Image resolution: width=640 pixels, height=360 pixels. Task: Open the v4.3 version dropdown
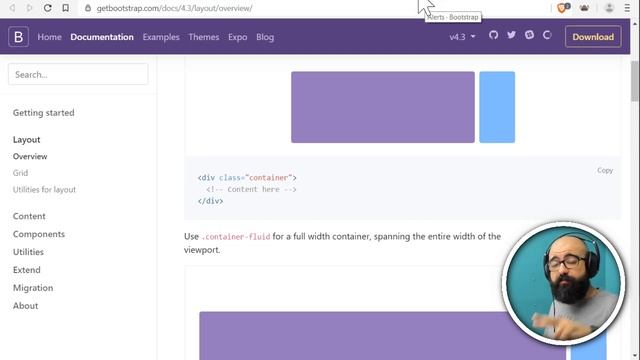(462, 37)
